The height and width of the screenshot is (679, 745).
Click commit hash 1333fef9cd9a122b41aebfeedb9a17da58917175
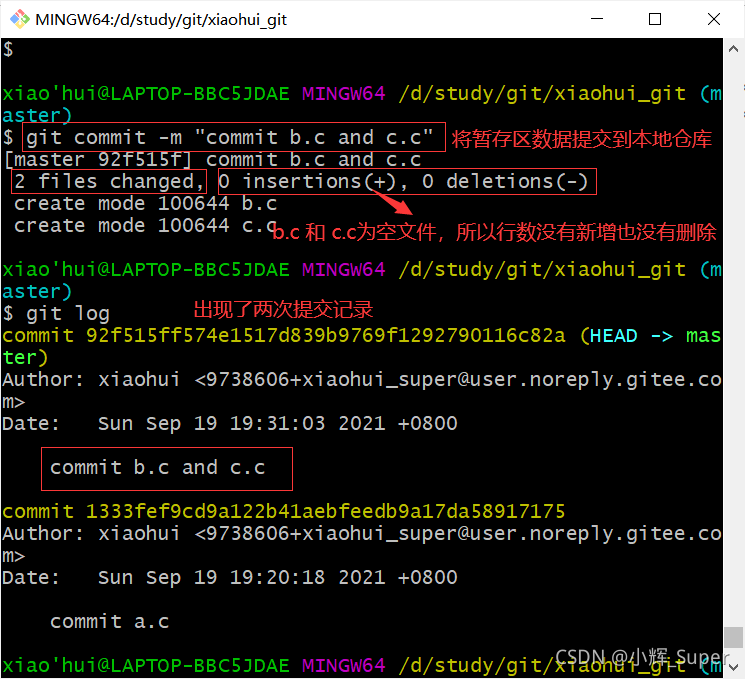[325, 511]
